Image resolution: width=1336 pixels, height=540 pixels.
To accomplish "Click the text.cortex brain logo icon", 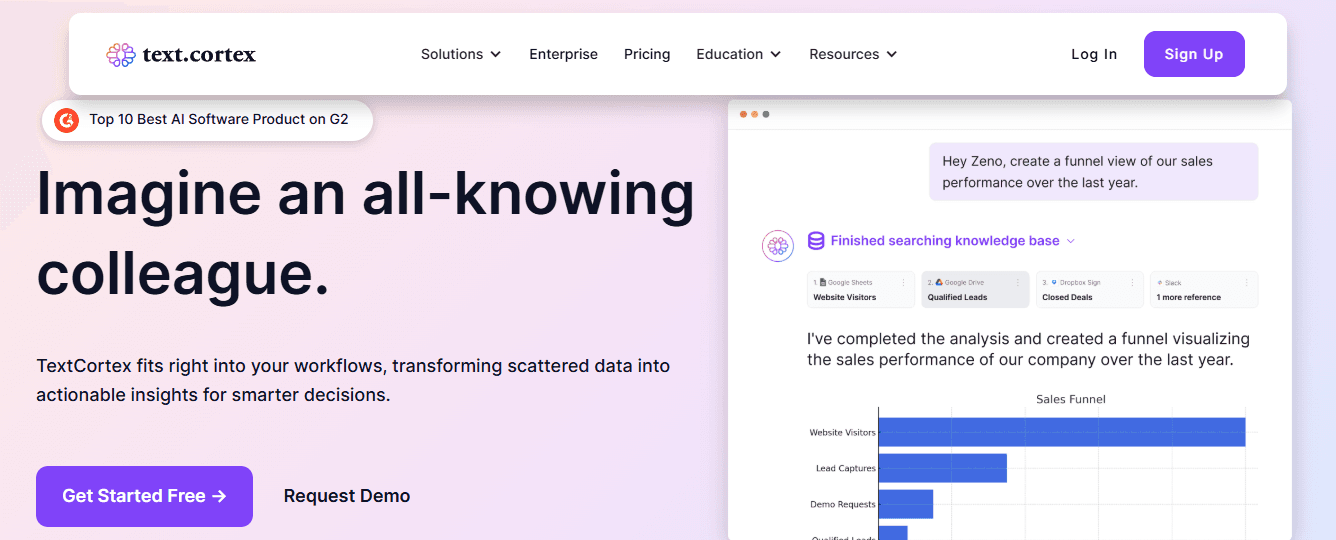I will [x=121, y=55].
